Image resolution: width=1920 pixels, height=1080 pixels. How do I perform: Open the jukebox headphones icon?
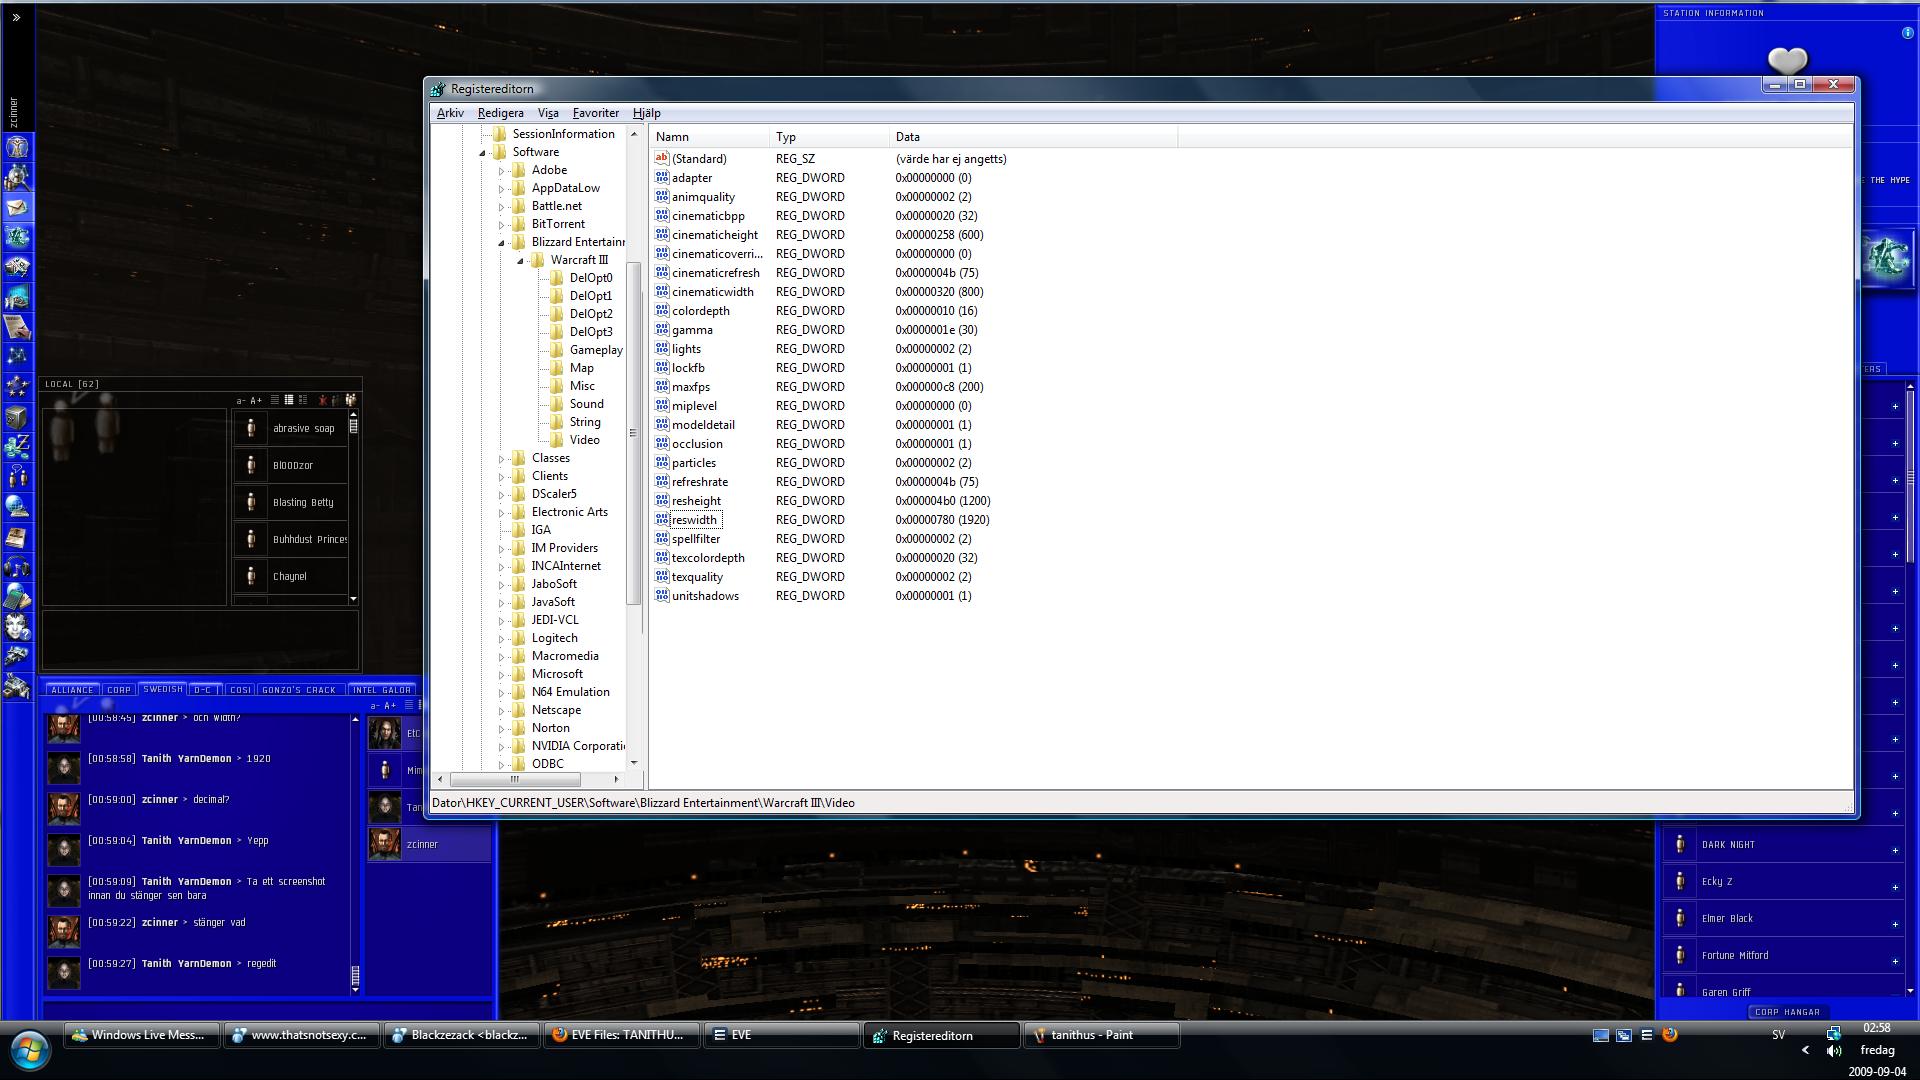(17, 567)
